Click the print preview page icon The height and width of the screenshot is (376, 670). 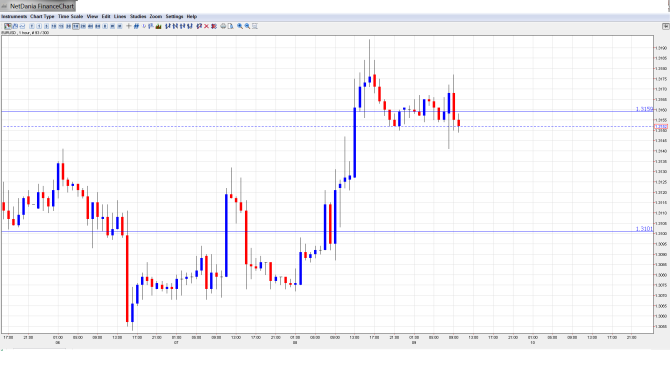[x=230, y=26]
